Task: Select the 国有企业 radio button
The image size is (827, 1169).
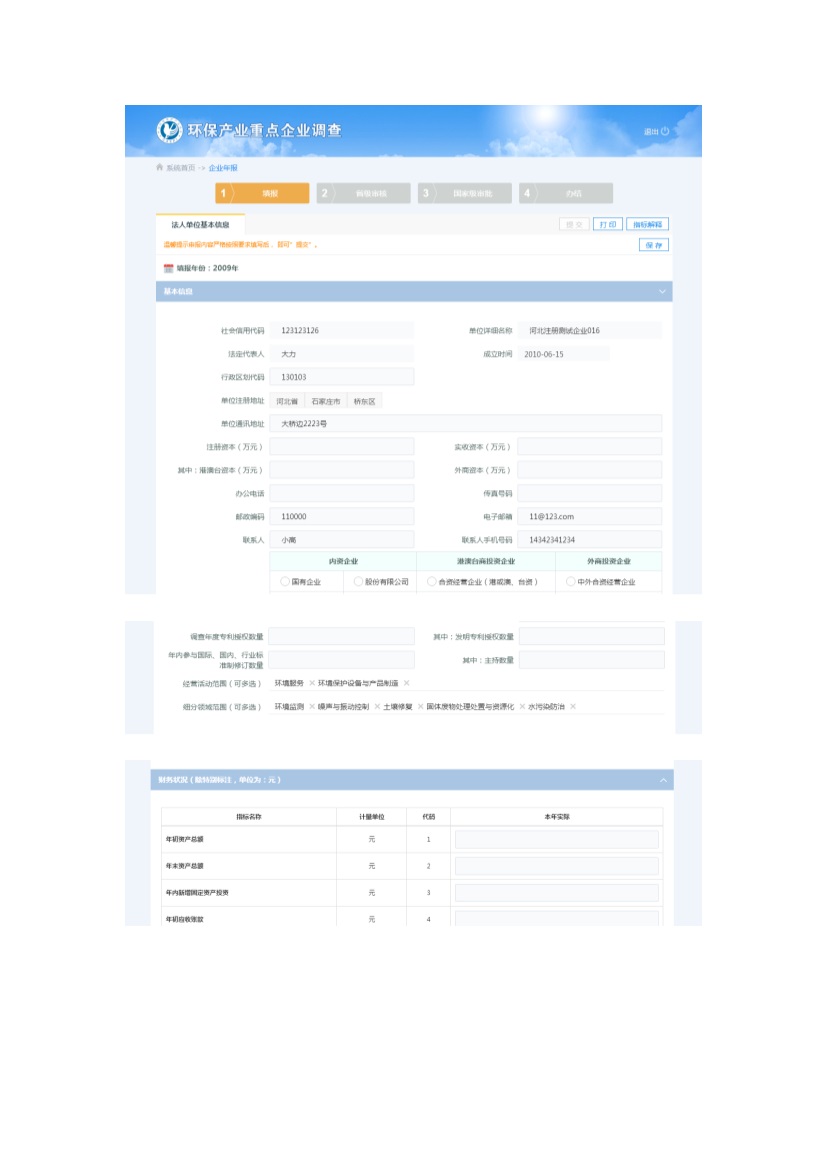Action: (x=285, y=581)
